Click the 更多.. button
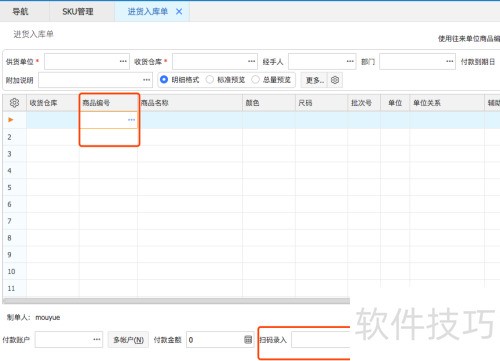500x361 pixels. coord(314,80)
